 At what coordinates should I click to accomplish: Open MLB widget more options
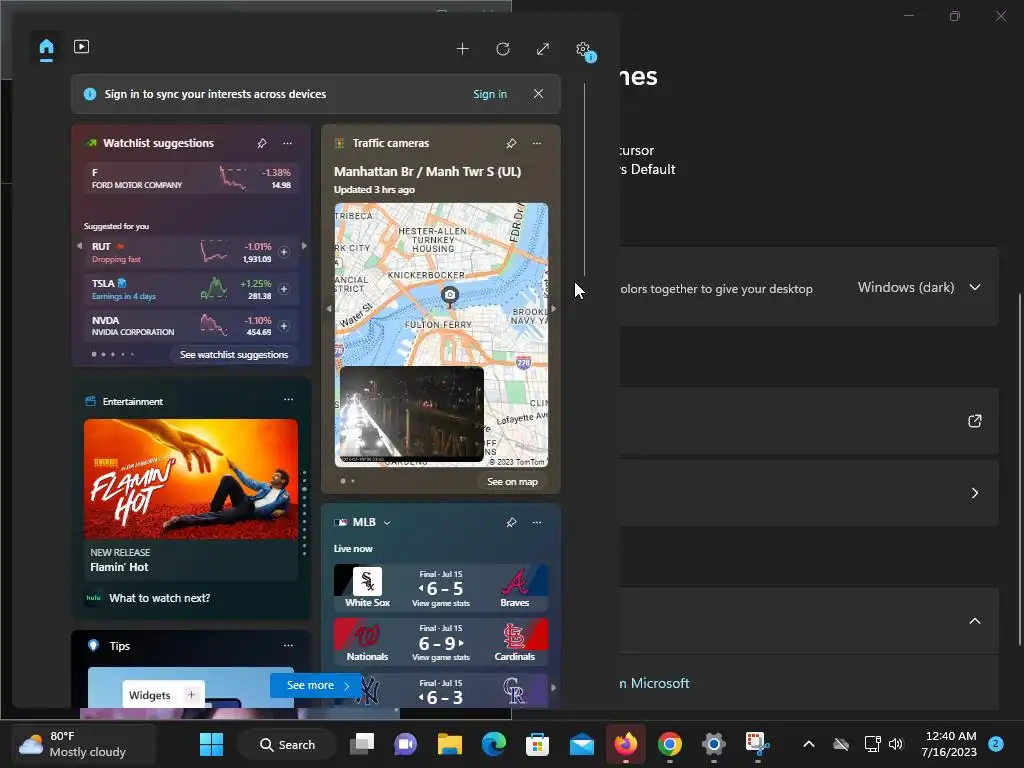[537, 522]
